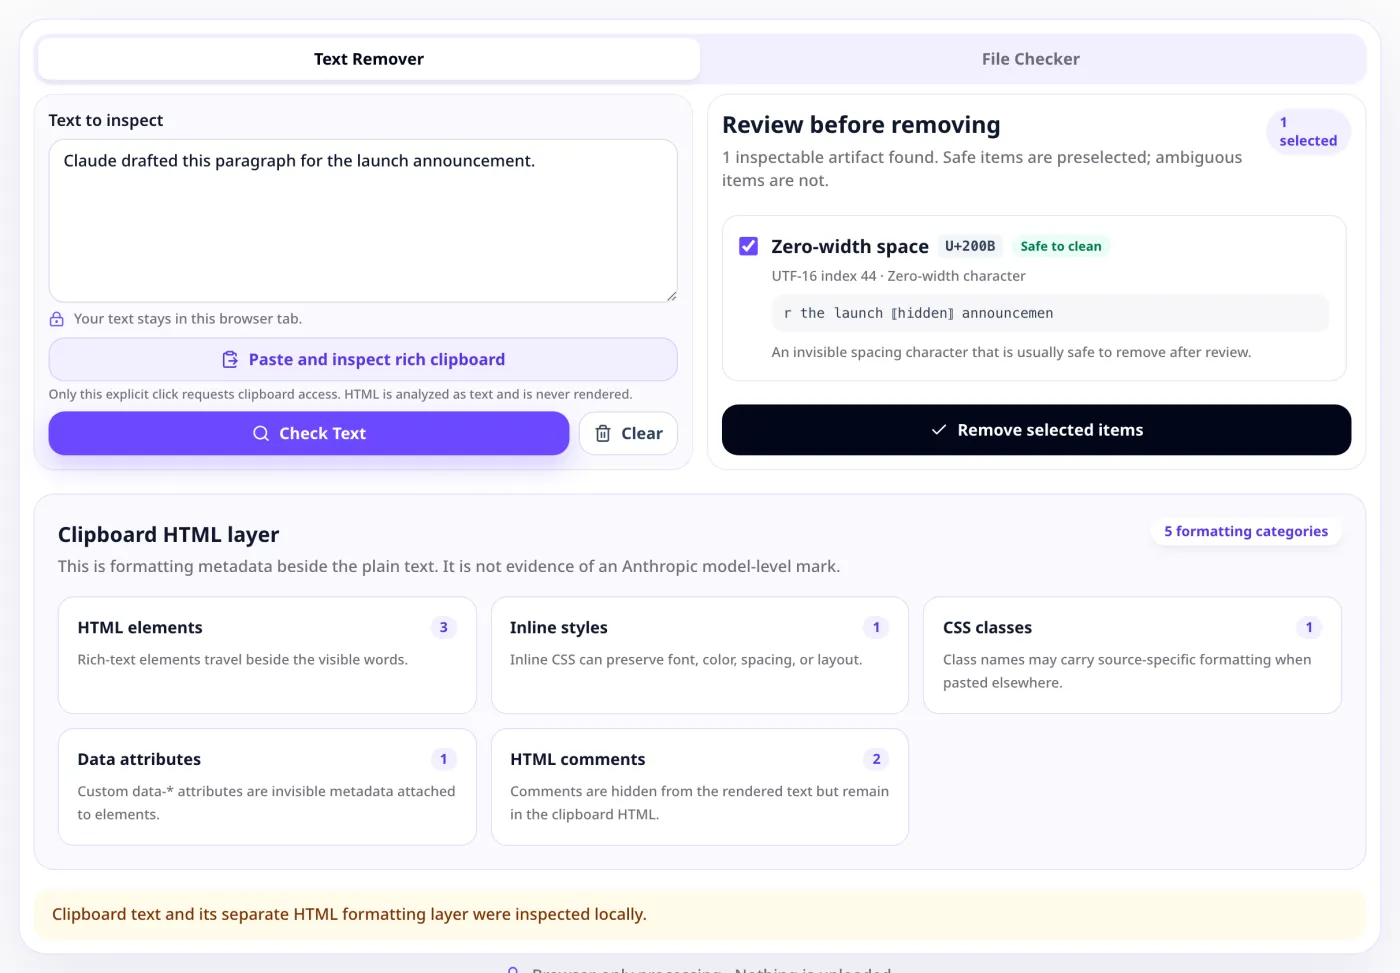Click the hidden character context snippet

(x=1050, y=313)
